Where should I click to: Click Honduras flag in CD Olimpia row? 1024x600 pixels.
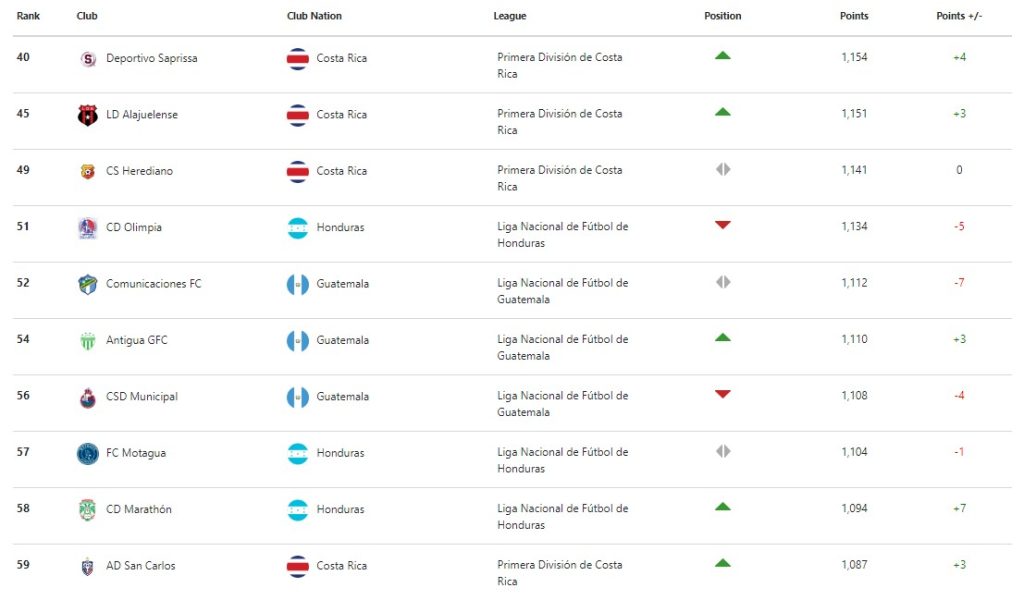click(298, 228)
